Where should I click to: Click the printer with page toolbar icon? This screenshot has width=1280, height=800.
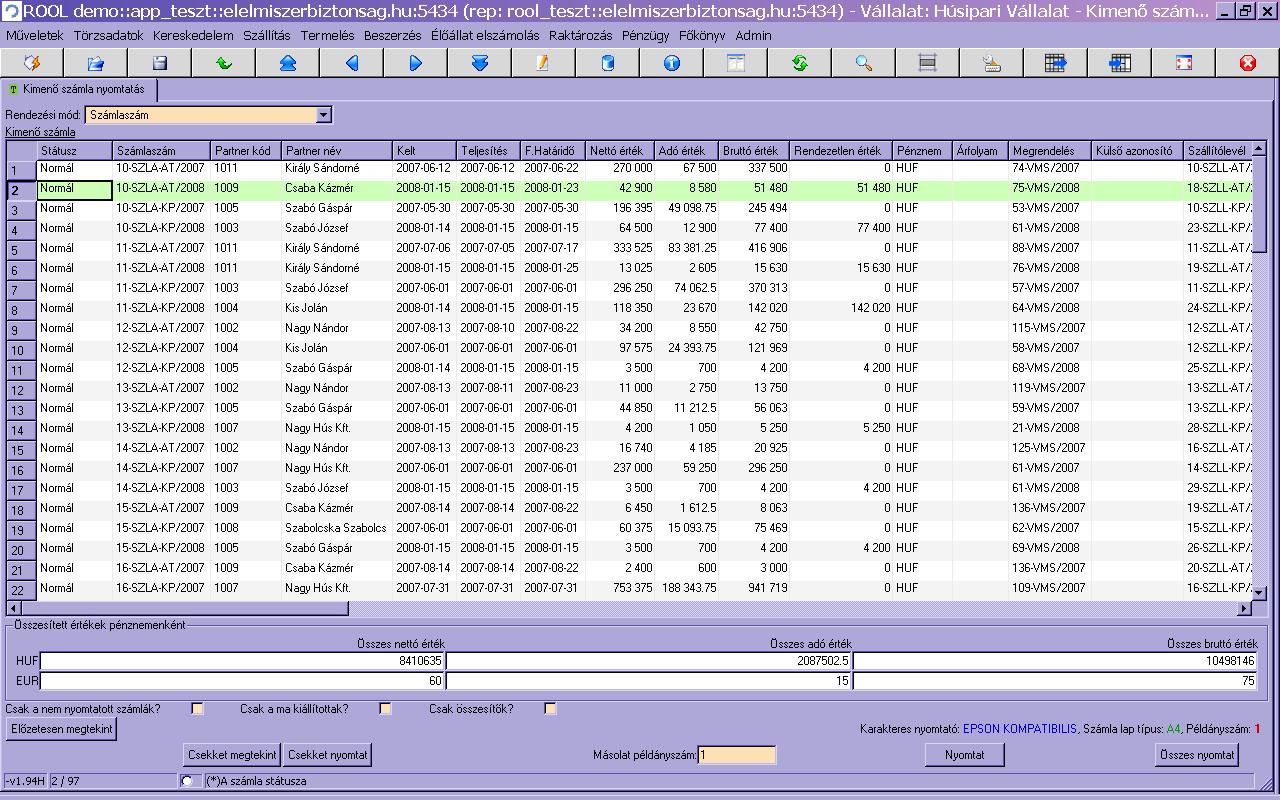pos(992,63)
